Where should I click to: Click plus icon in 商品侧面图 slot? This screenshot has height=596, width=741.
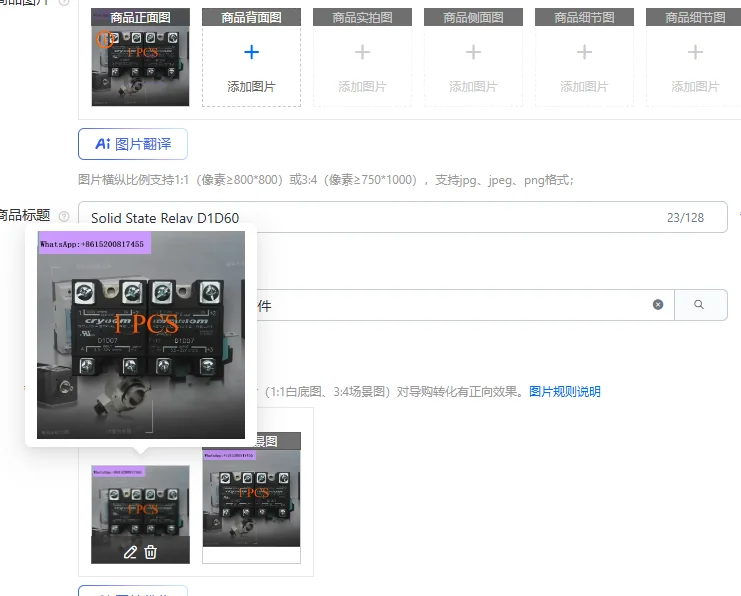point(474,52)
